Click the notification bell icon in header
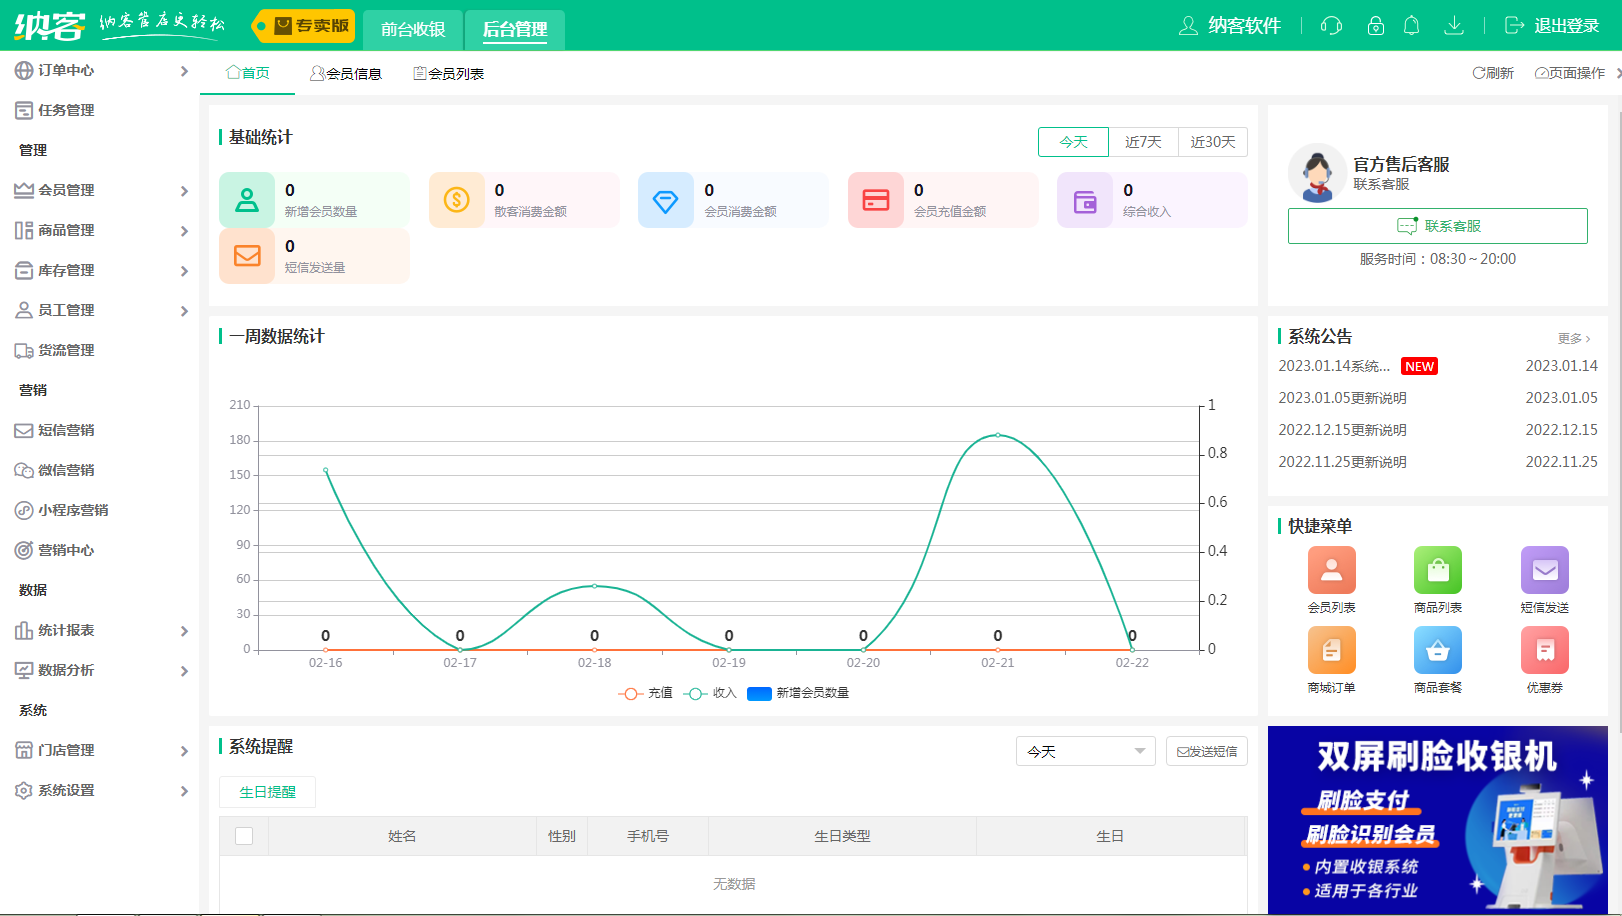Viewport: 1622px width, 916px height. click(1411, 26)
